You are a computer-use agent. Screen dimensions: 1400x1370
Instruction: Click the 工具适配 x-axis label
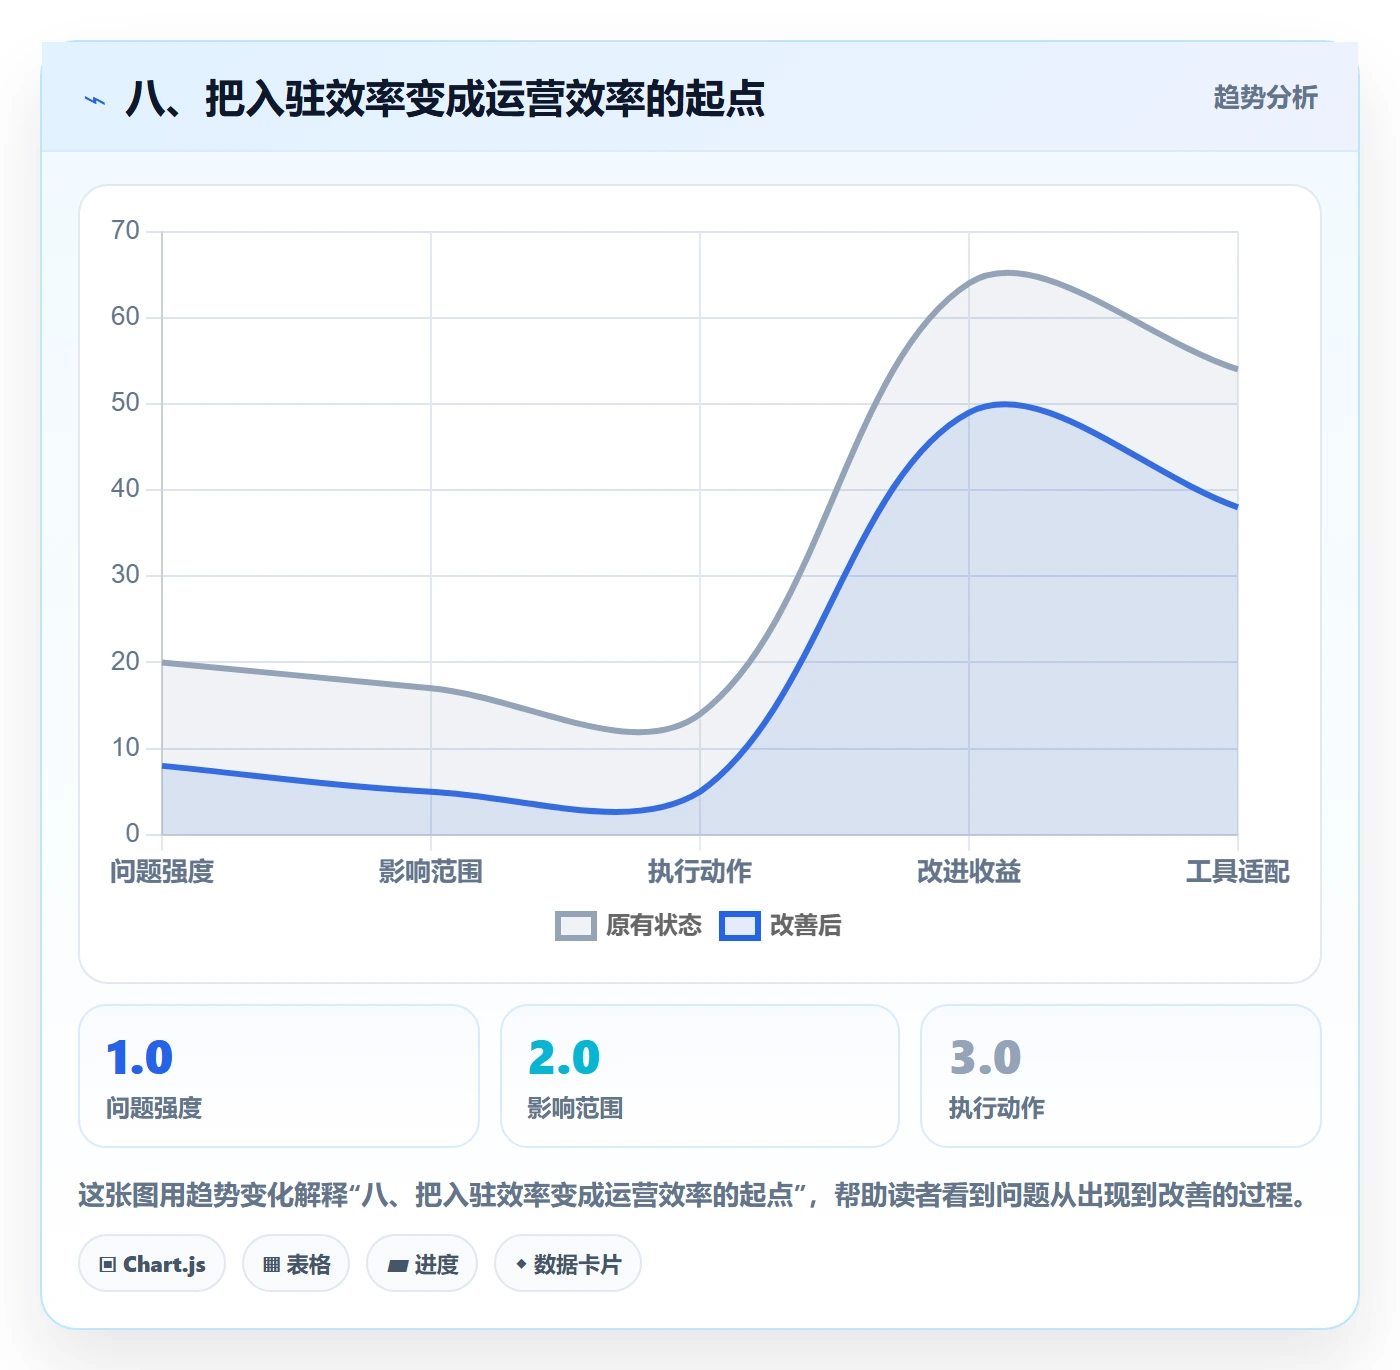(x=1238, y=872)
